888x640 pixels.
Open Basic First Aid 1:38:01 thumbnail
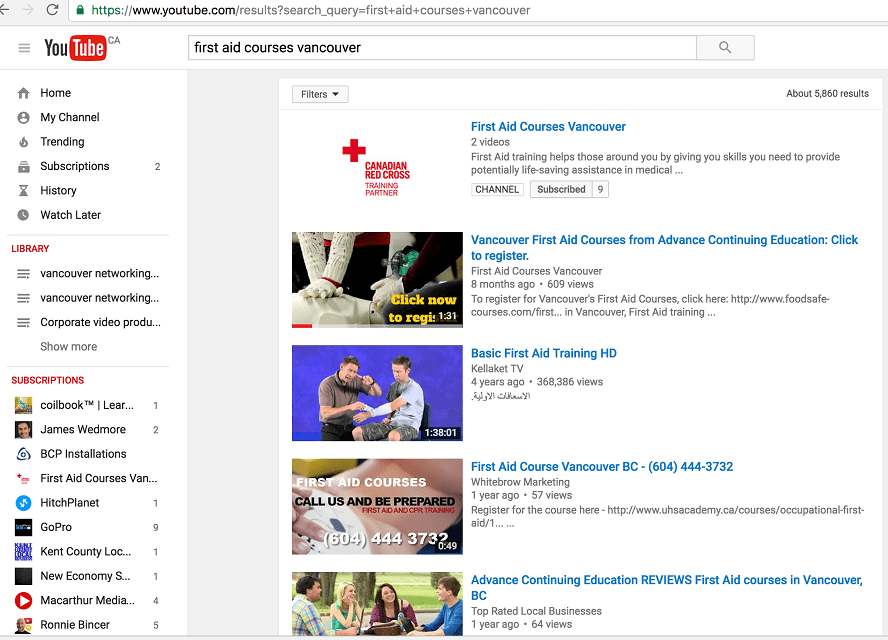[x=377, y=393]
